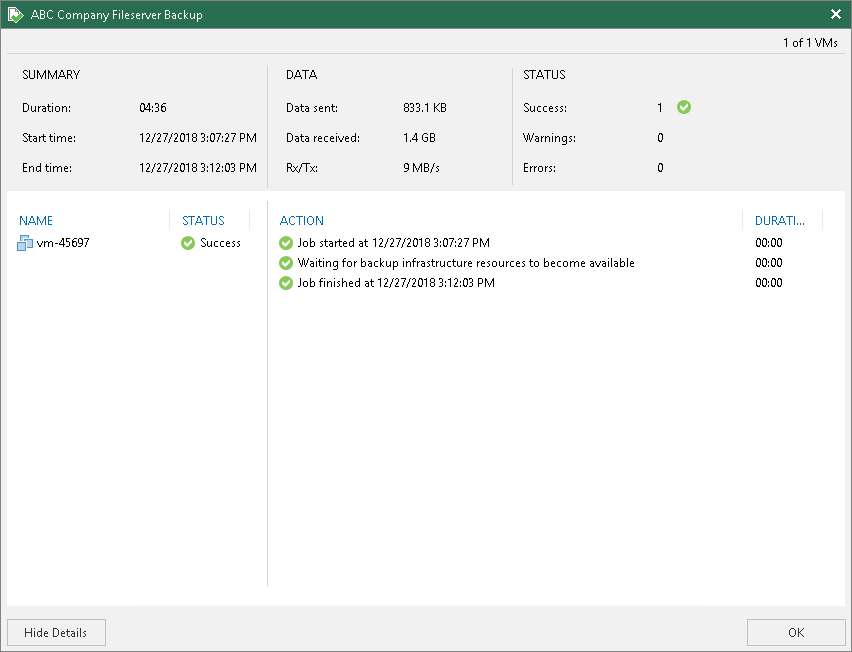Click the 'Data sent:' label

(312, 108)
